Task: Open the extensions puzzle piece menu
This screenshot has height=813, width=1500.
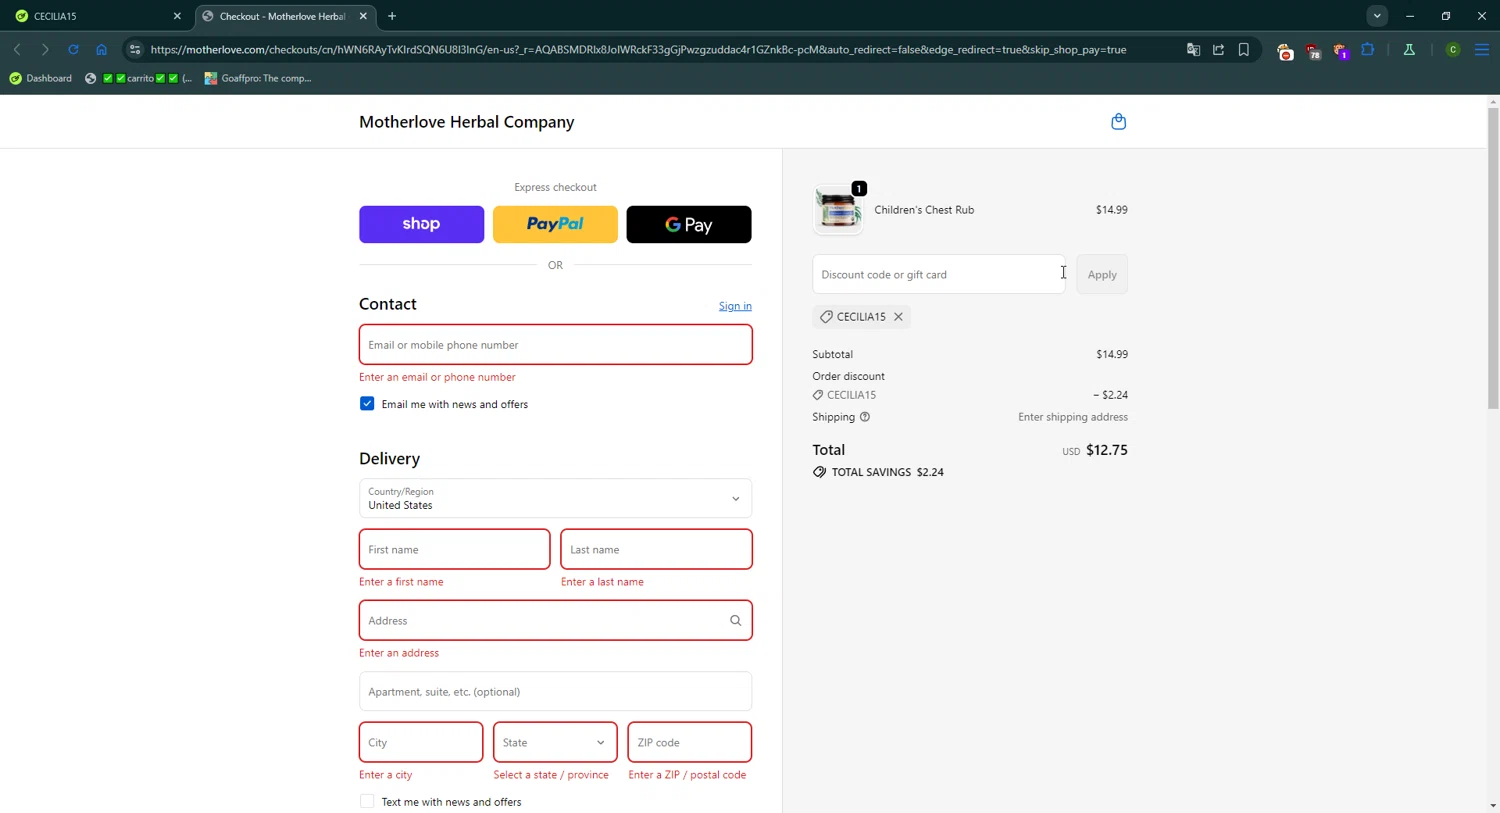Action: (1368, 49)
